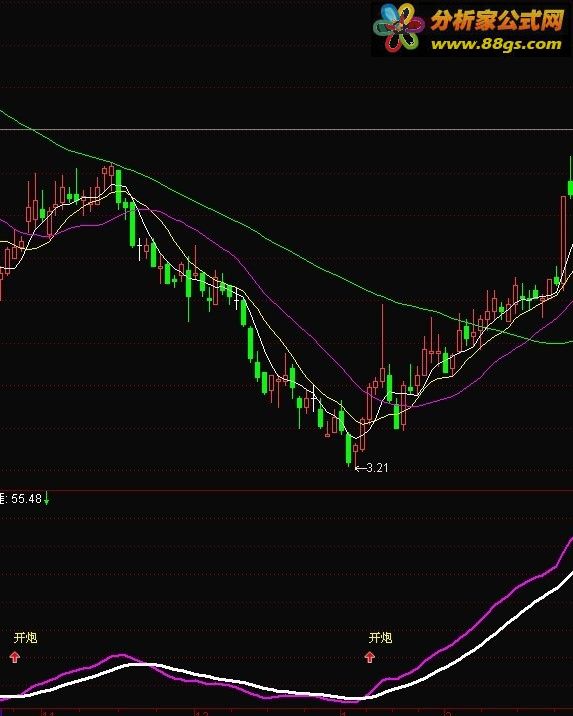Click the red arrow below the 开炮 signal after the 3.21 low
The height and width of the screenshot is (716, 573).
pos(370,657)
